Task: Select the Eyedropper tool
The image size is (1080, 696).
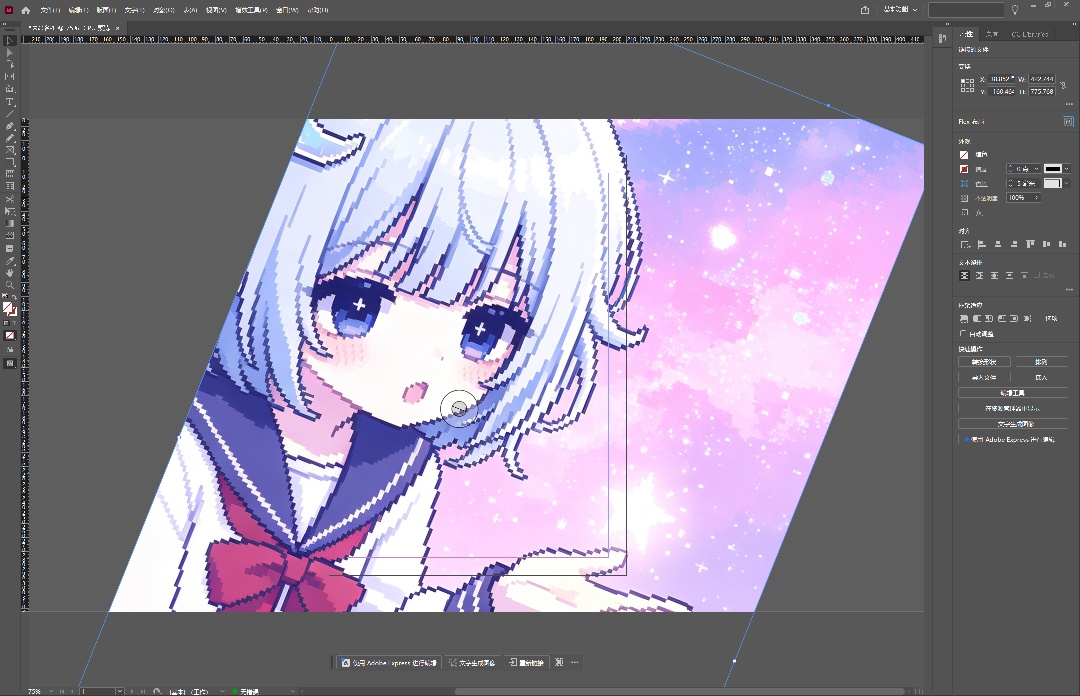Action: (x=10, y=260)
